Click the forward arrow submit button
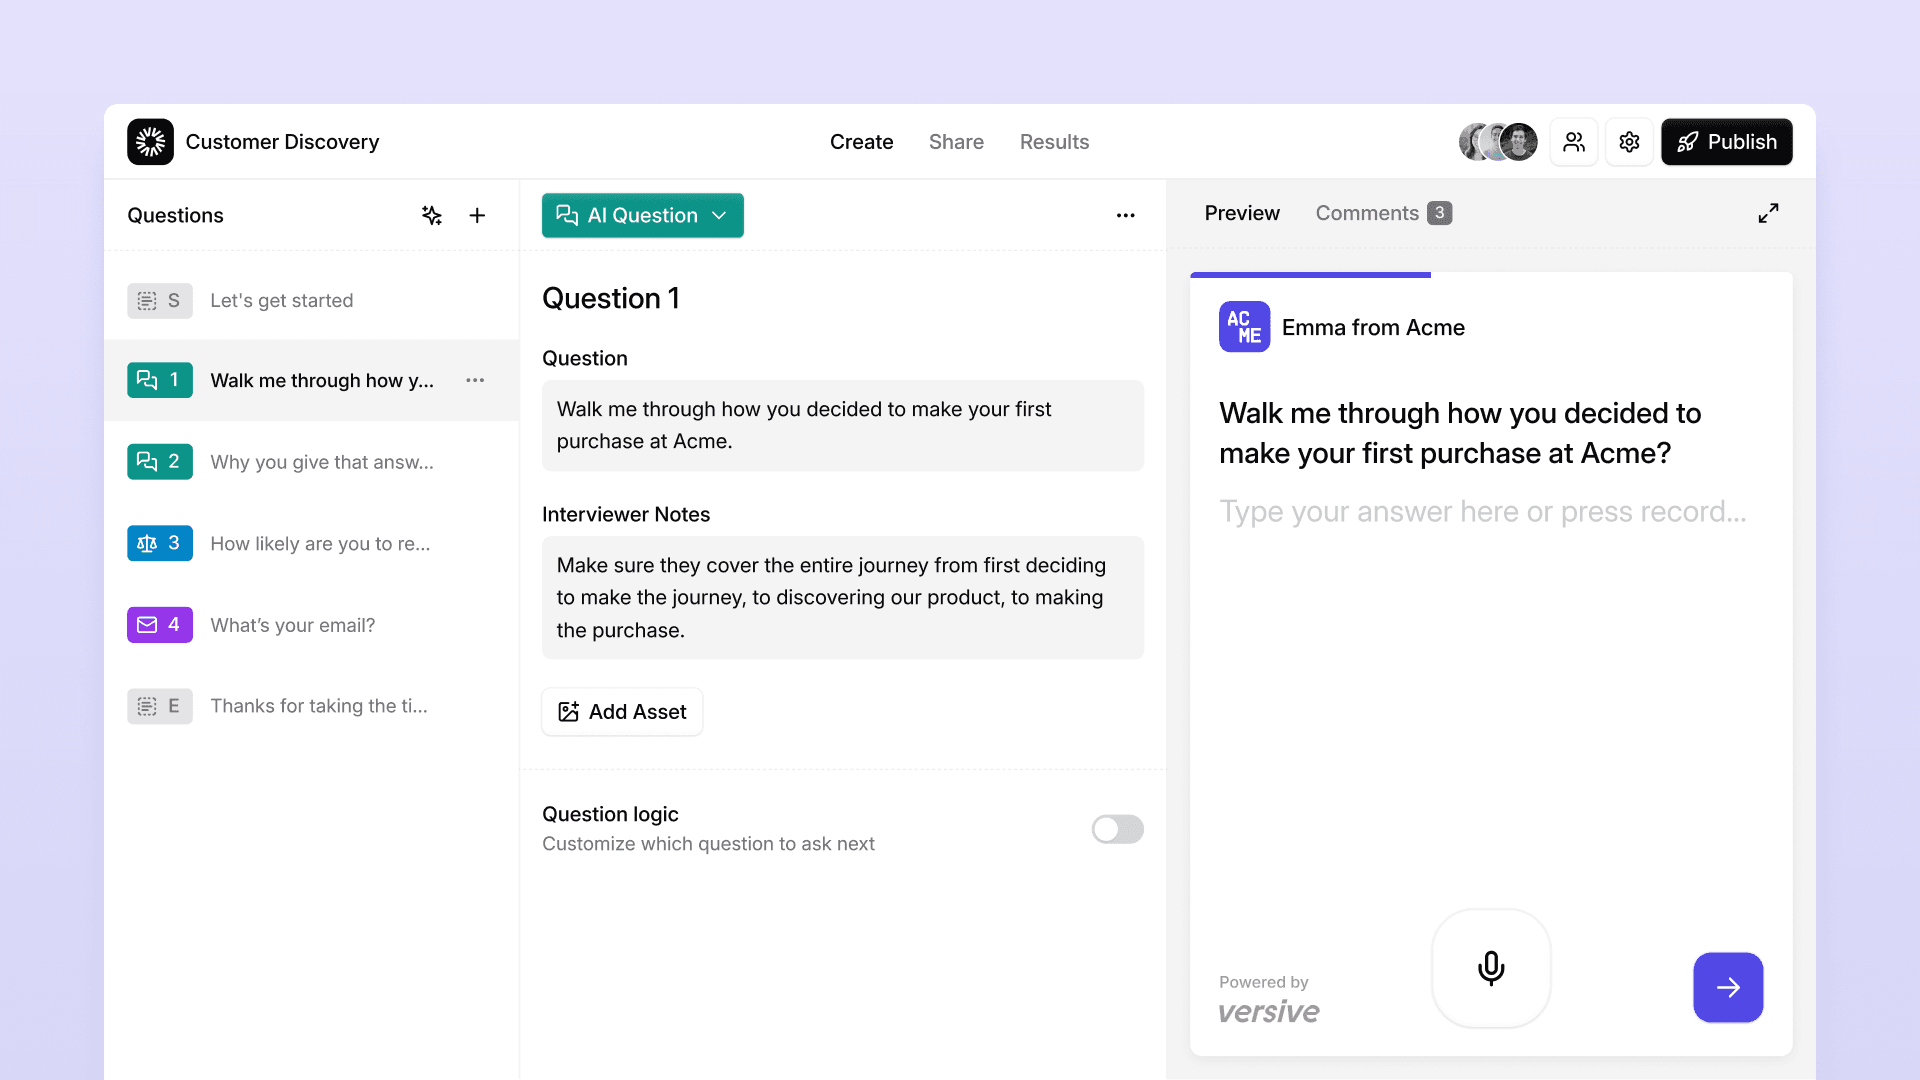This screenshot has height=1080, width=1920. click(1727, 986)
